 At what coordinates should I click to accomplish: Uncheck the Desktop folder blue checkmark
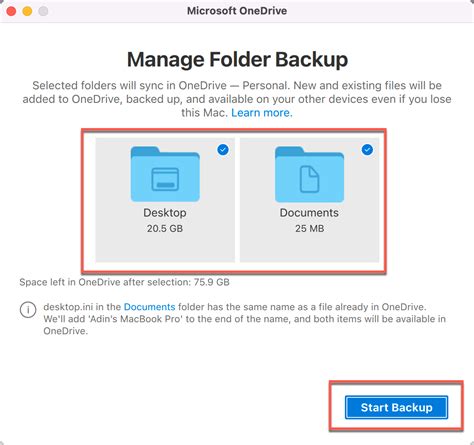(x=223, y=150)
